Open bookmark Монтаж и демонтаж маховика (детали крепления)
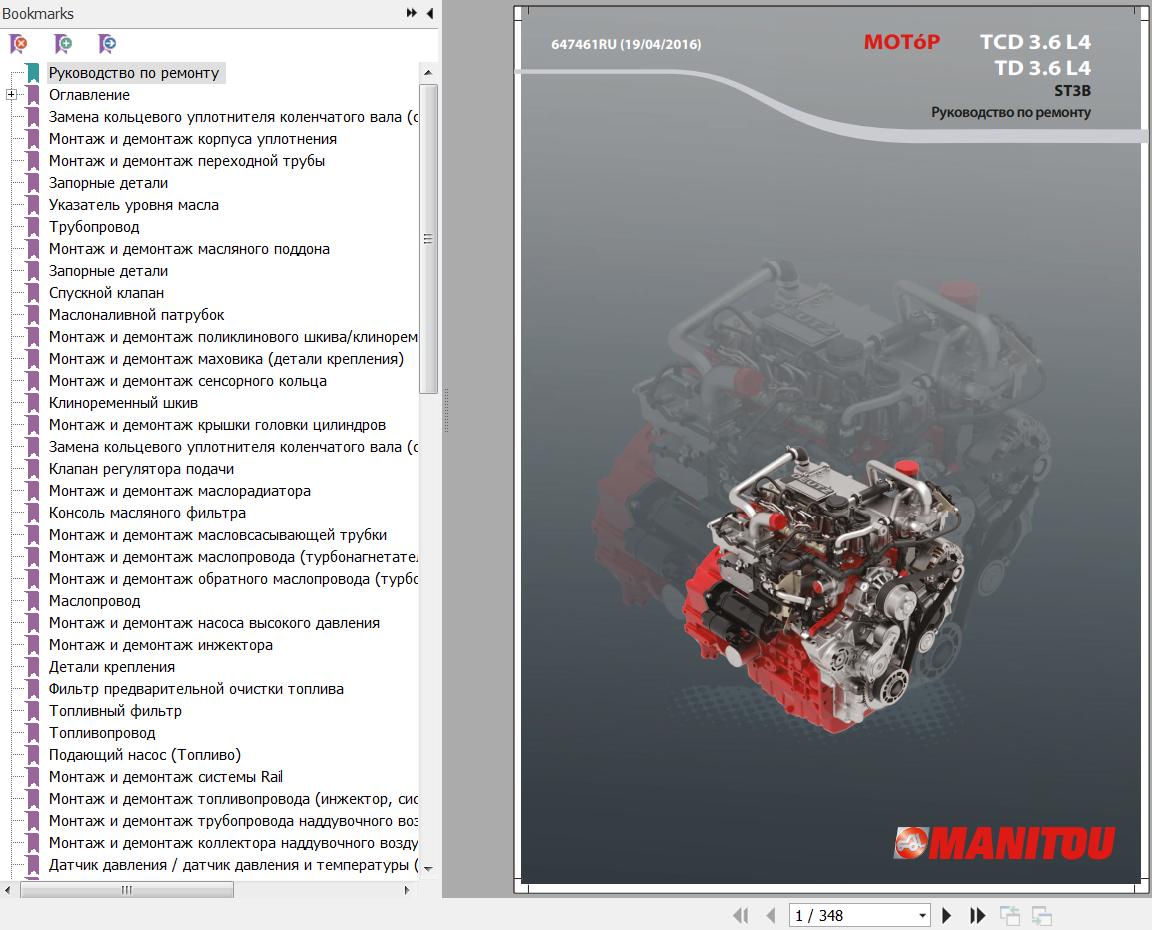 tap(226, 359)
